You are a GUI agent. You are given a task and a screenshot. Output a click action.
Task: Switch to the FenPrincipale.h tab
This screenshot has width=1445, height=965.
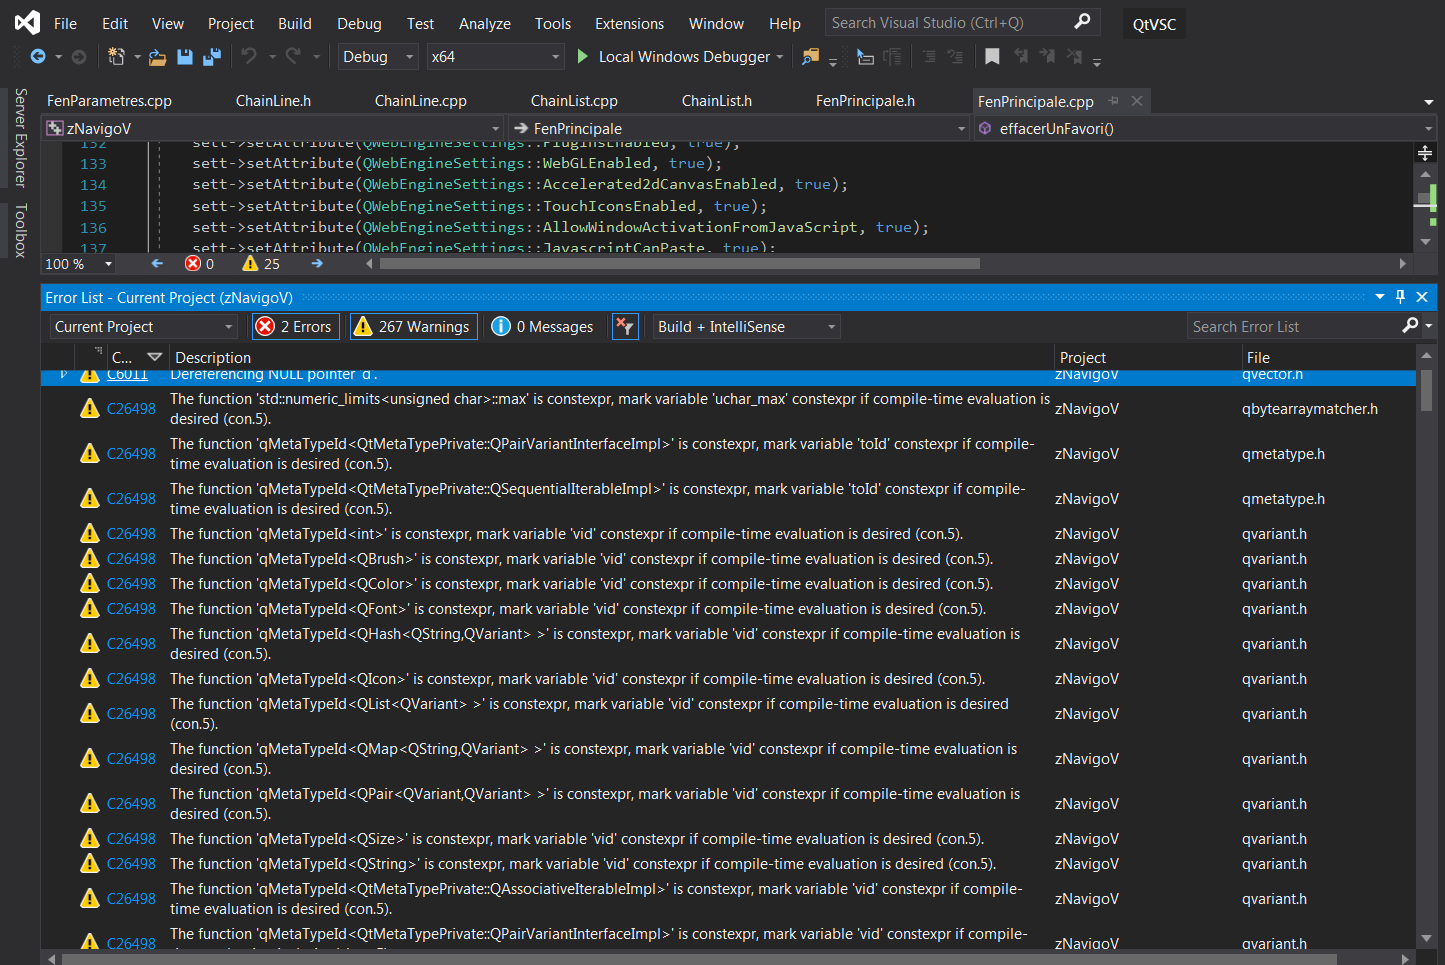coord(865,101)
